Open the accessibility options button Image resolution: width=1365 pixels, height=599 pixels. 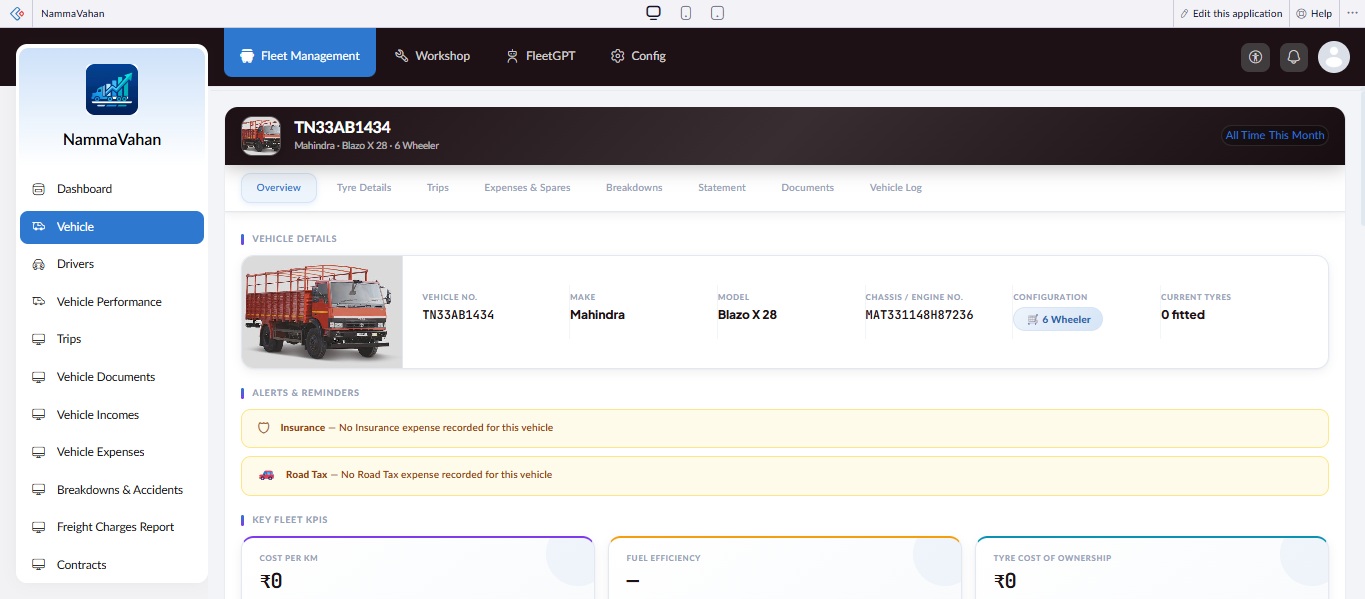pyautogui.click(x=1255, y=57)
